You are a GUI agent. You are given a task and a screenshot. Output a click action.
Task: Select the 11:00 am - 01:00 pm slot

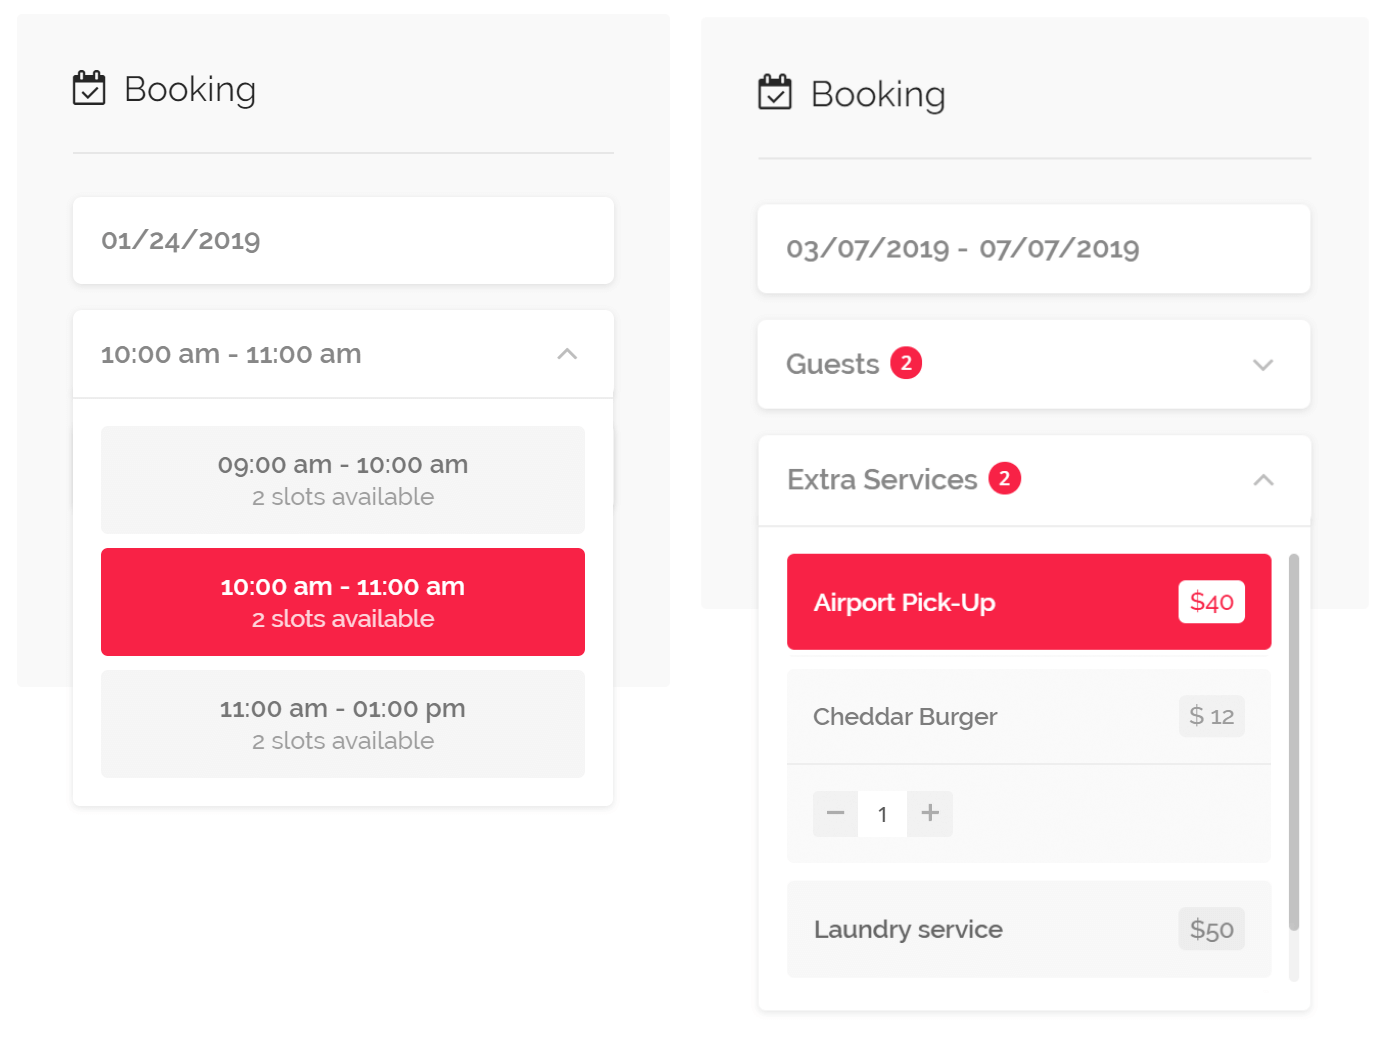point(343,724)
